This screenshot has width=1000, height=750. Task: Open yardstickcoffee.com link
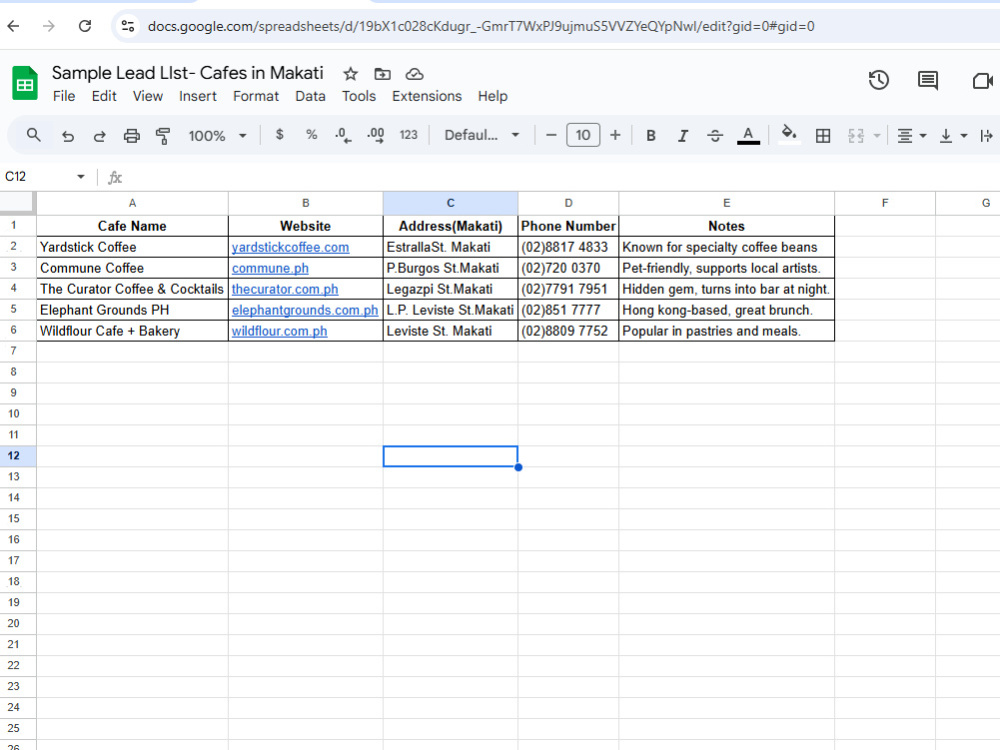[x=290, y=247]
